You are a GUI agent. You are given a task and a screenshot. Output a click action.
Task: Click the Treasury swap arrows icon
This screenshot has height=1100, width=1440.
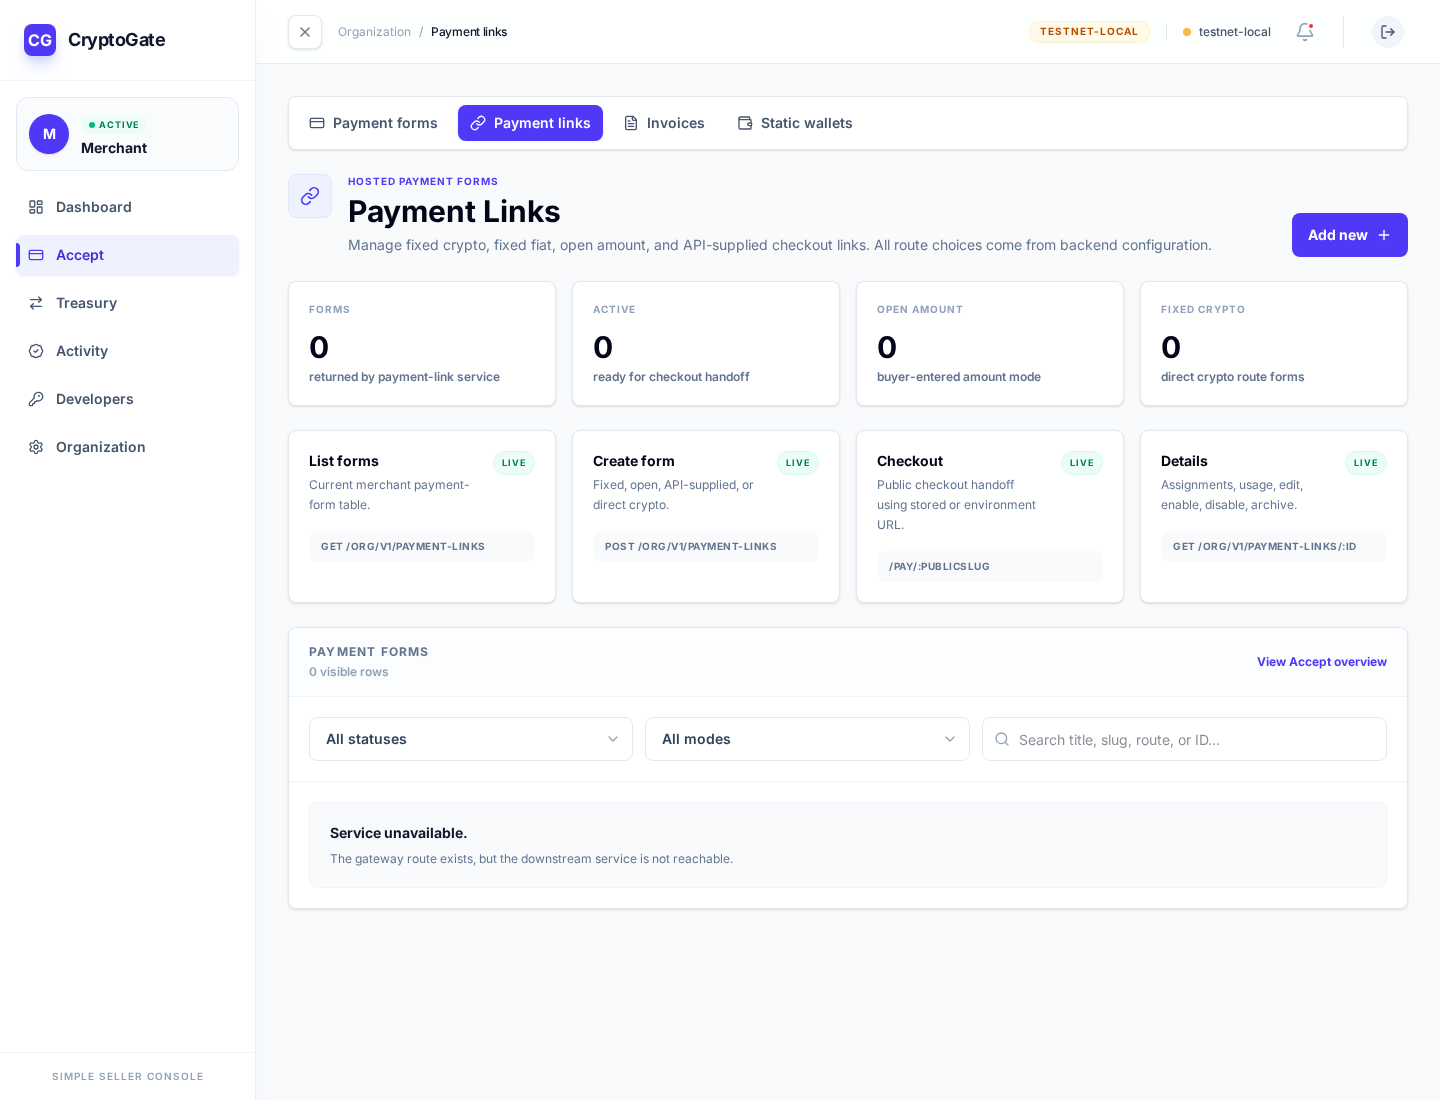coord(36,303)
